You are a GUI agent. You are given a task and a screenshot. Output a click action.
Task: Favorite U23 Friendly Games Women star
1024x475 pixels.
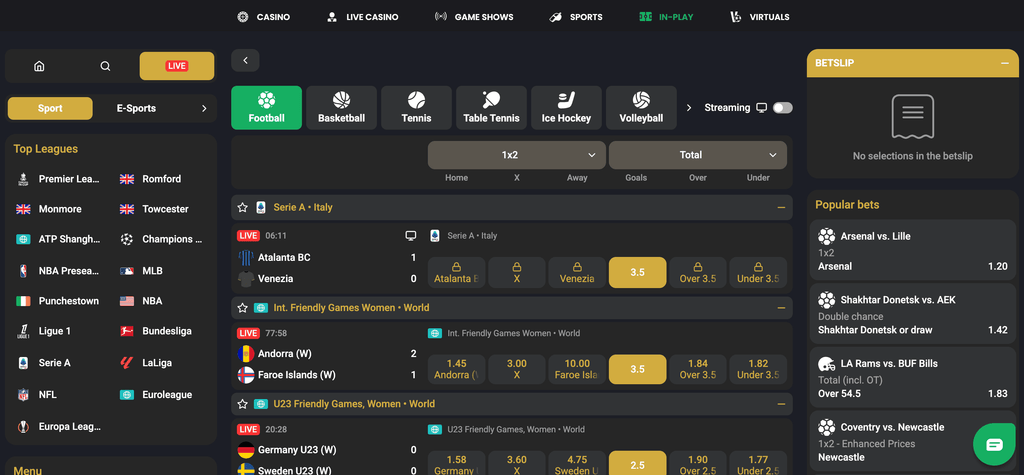[x=242, y=404]
